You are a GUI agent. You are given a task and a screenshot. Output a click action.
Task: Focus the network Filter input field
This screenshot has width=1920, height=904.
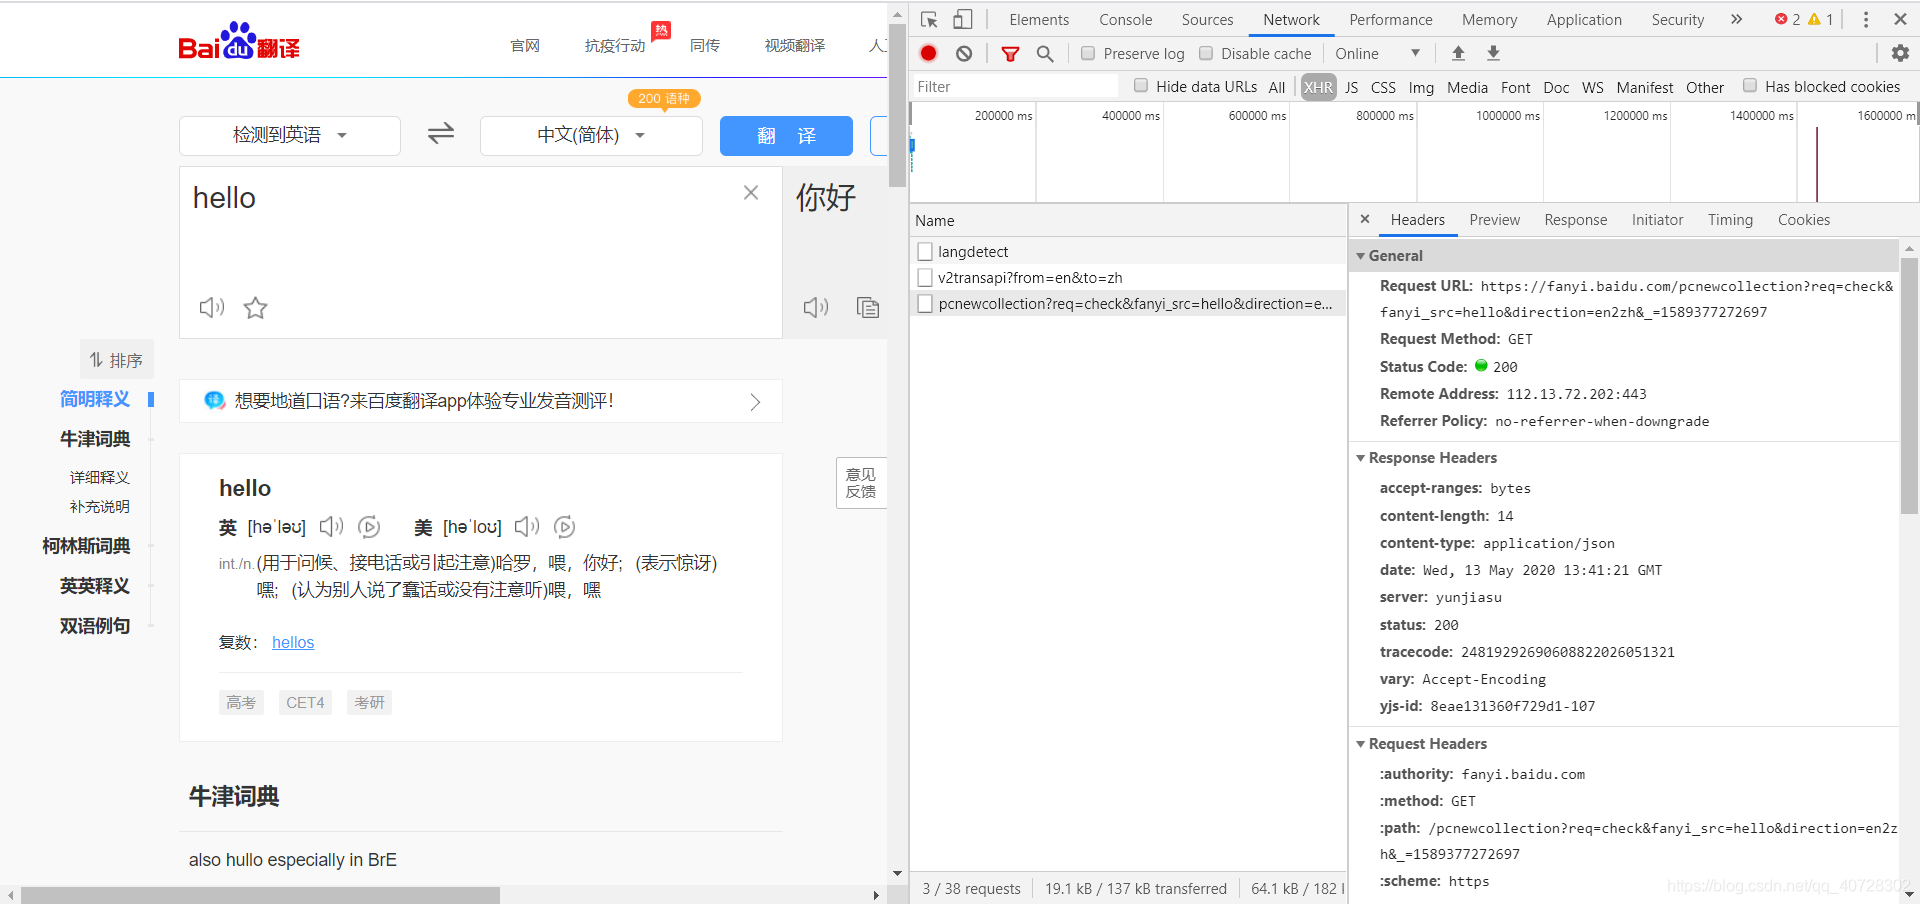[1015, 87]
